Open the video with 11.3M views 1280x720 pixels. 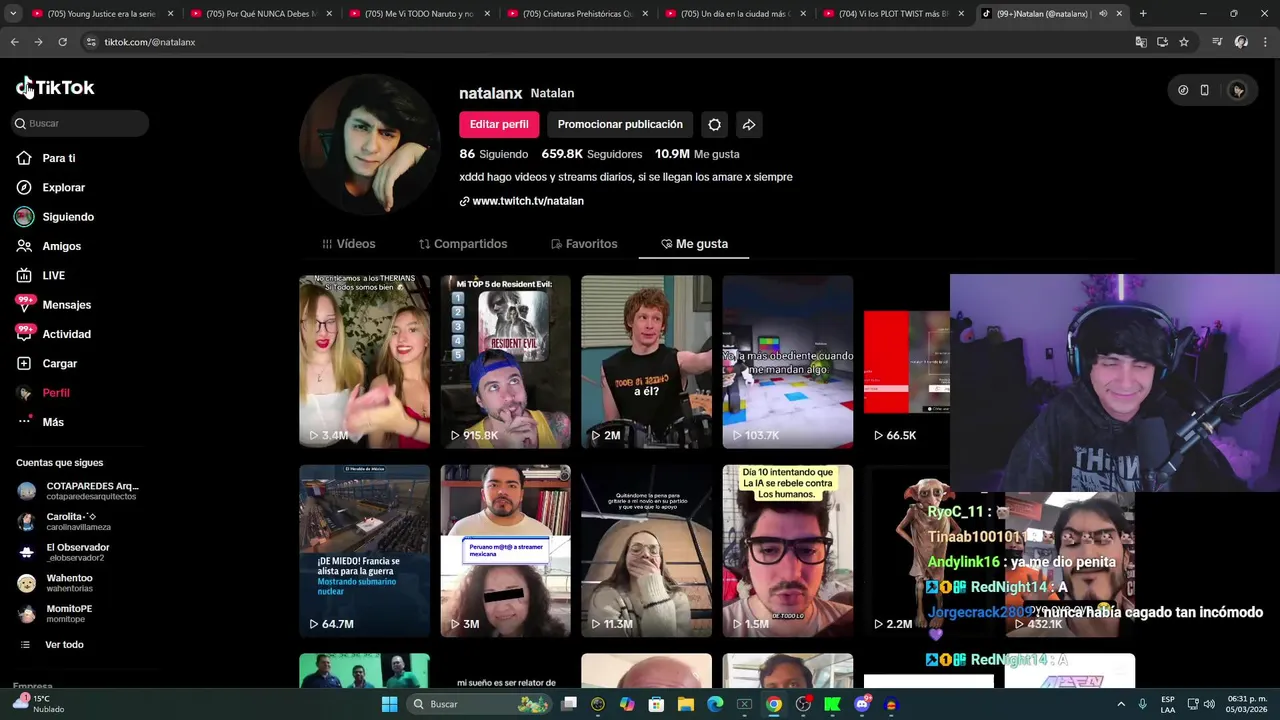(646, 550)
